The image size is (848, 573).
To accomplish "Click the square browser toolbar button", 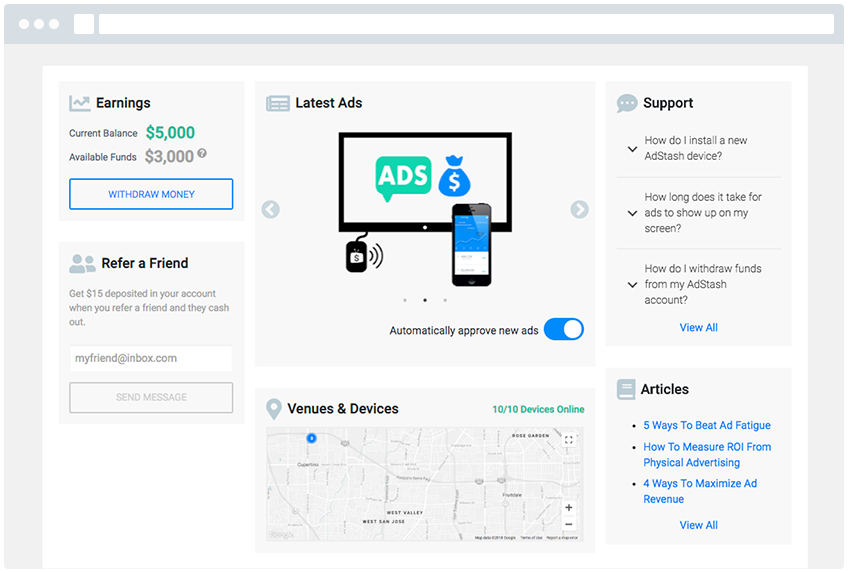I will click(84, 24).
